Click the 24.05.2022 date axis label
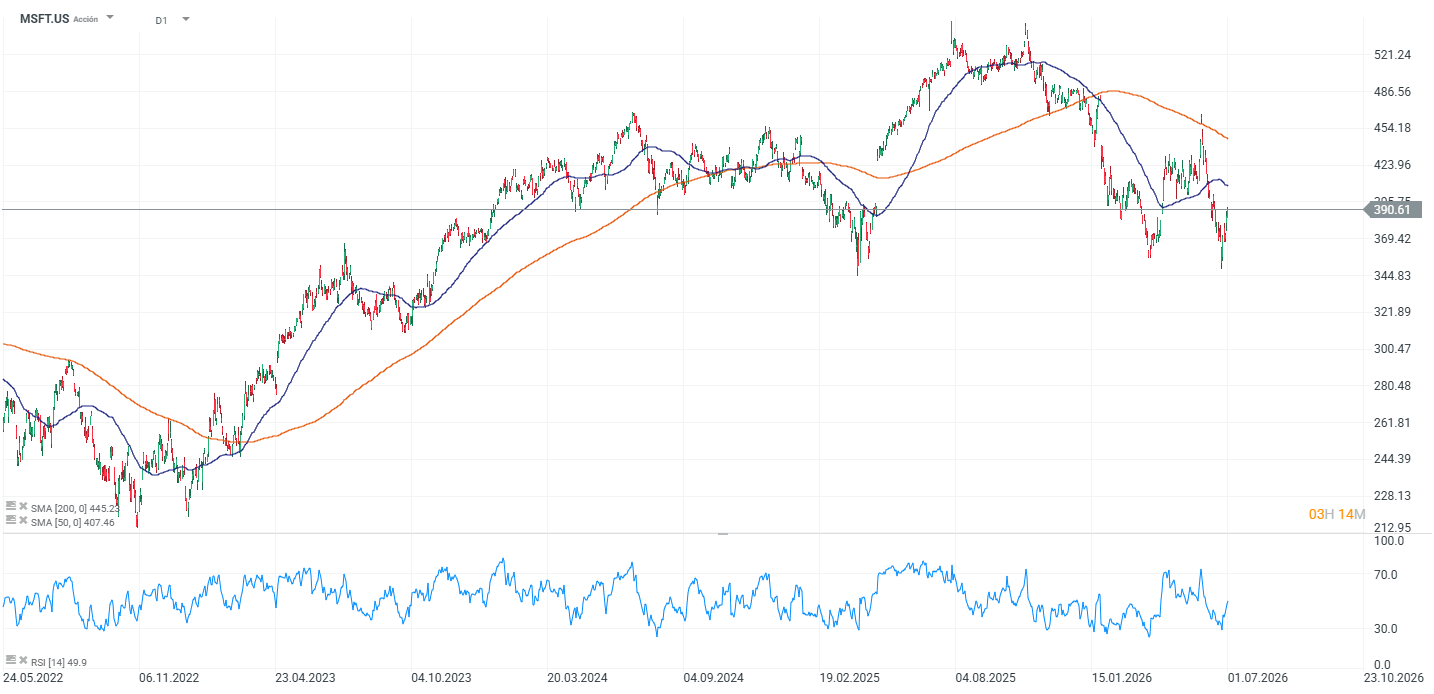The image size is (1434, 694). click(33, 677)
